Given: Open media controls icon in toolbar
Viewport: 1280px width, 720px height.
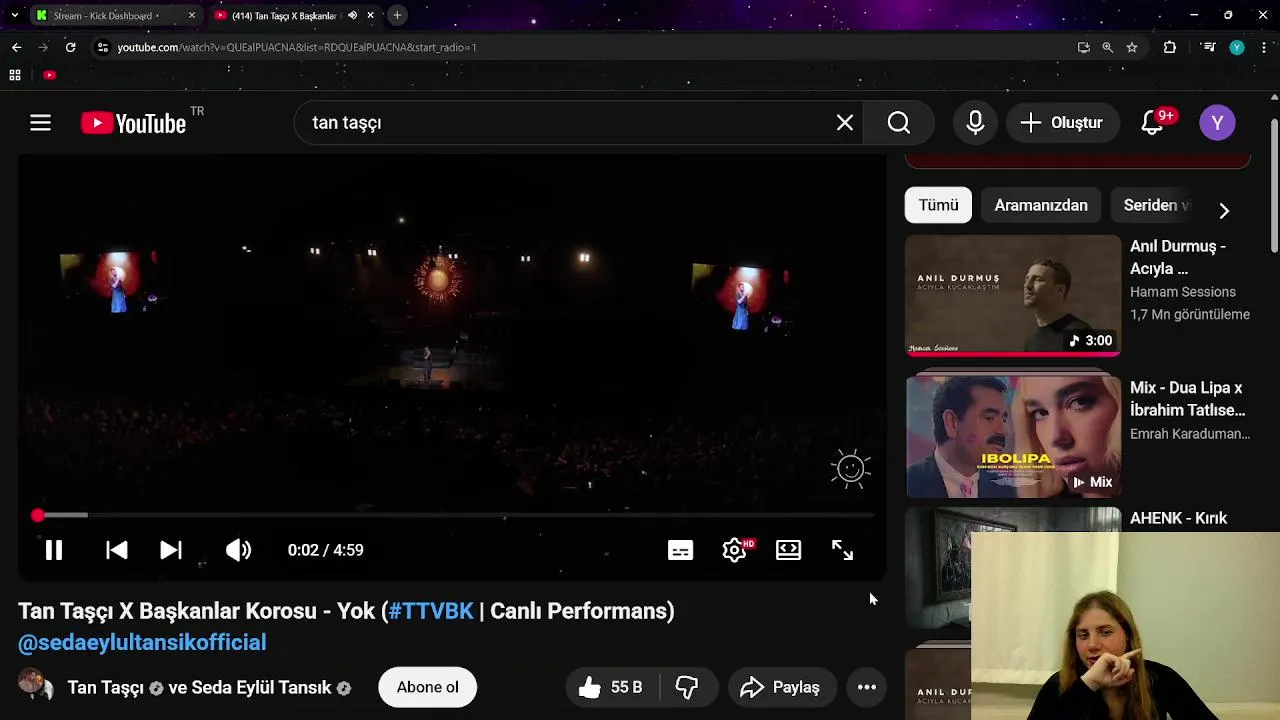Looking at the screenshot, I should (x=1209, y=47).
